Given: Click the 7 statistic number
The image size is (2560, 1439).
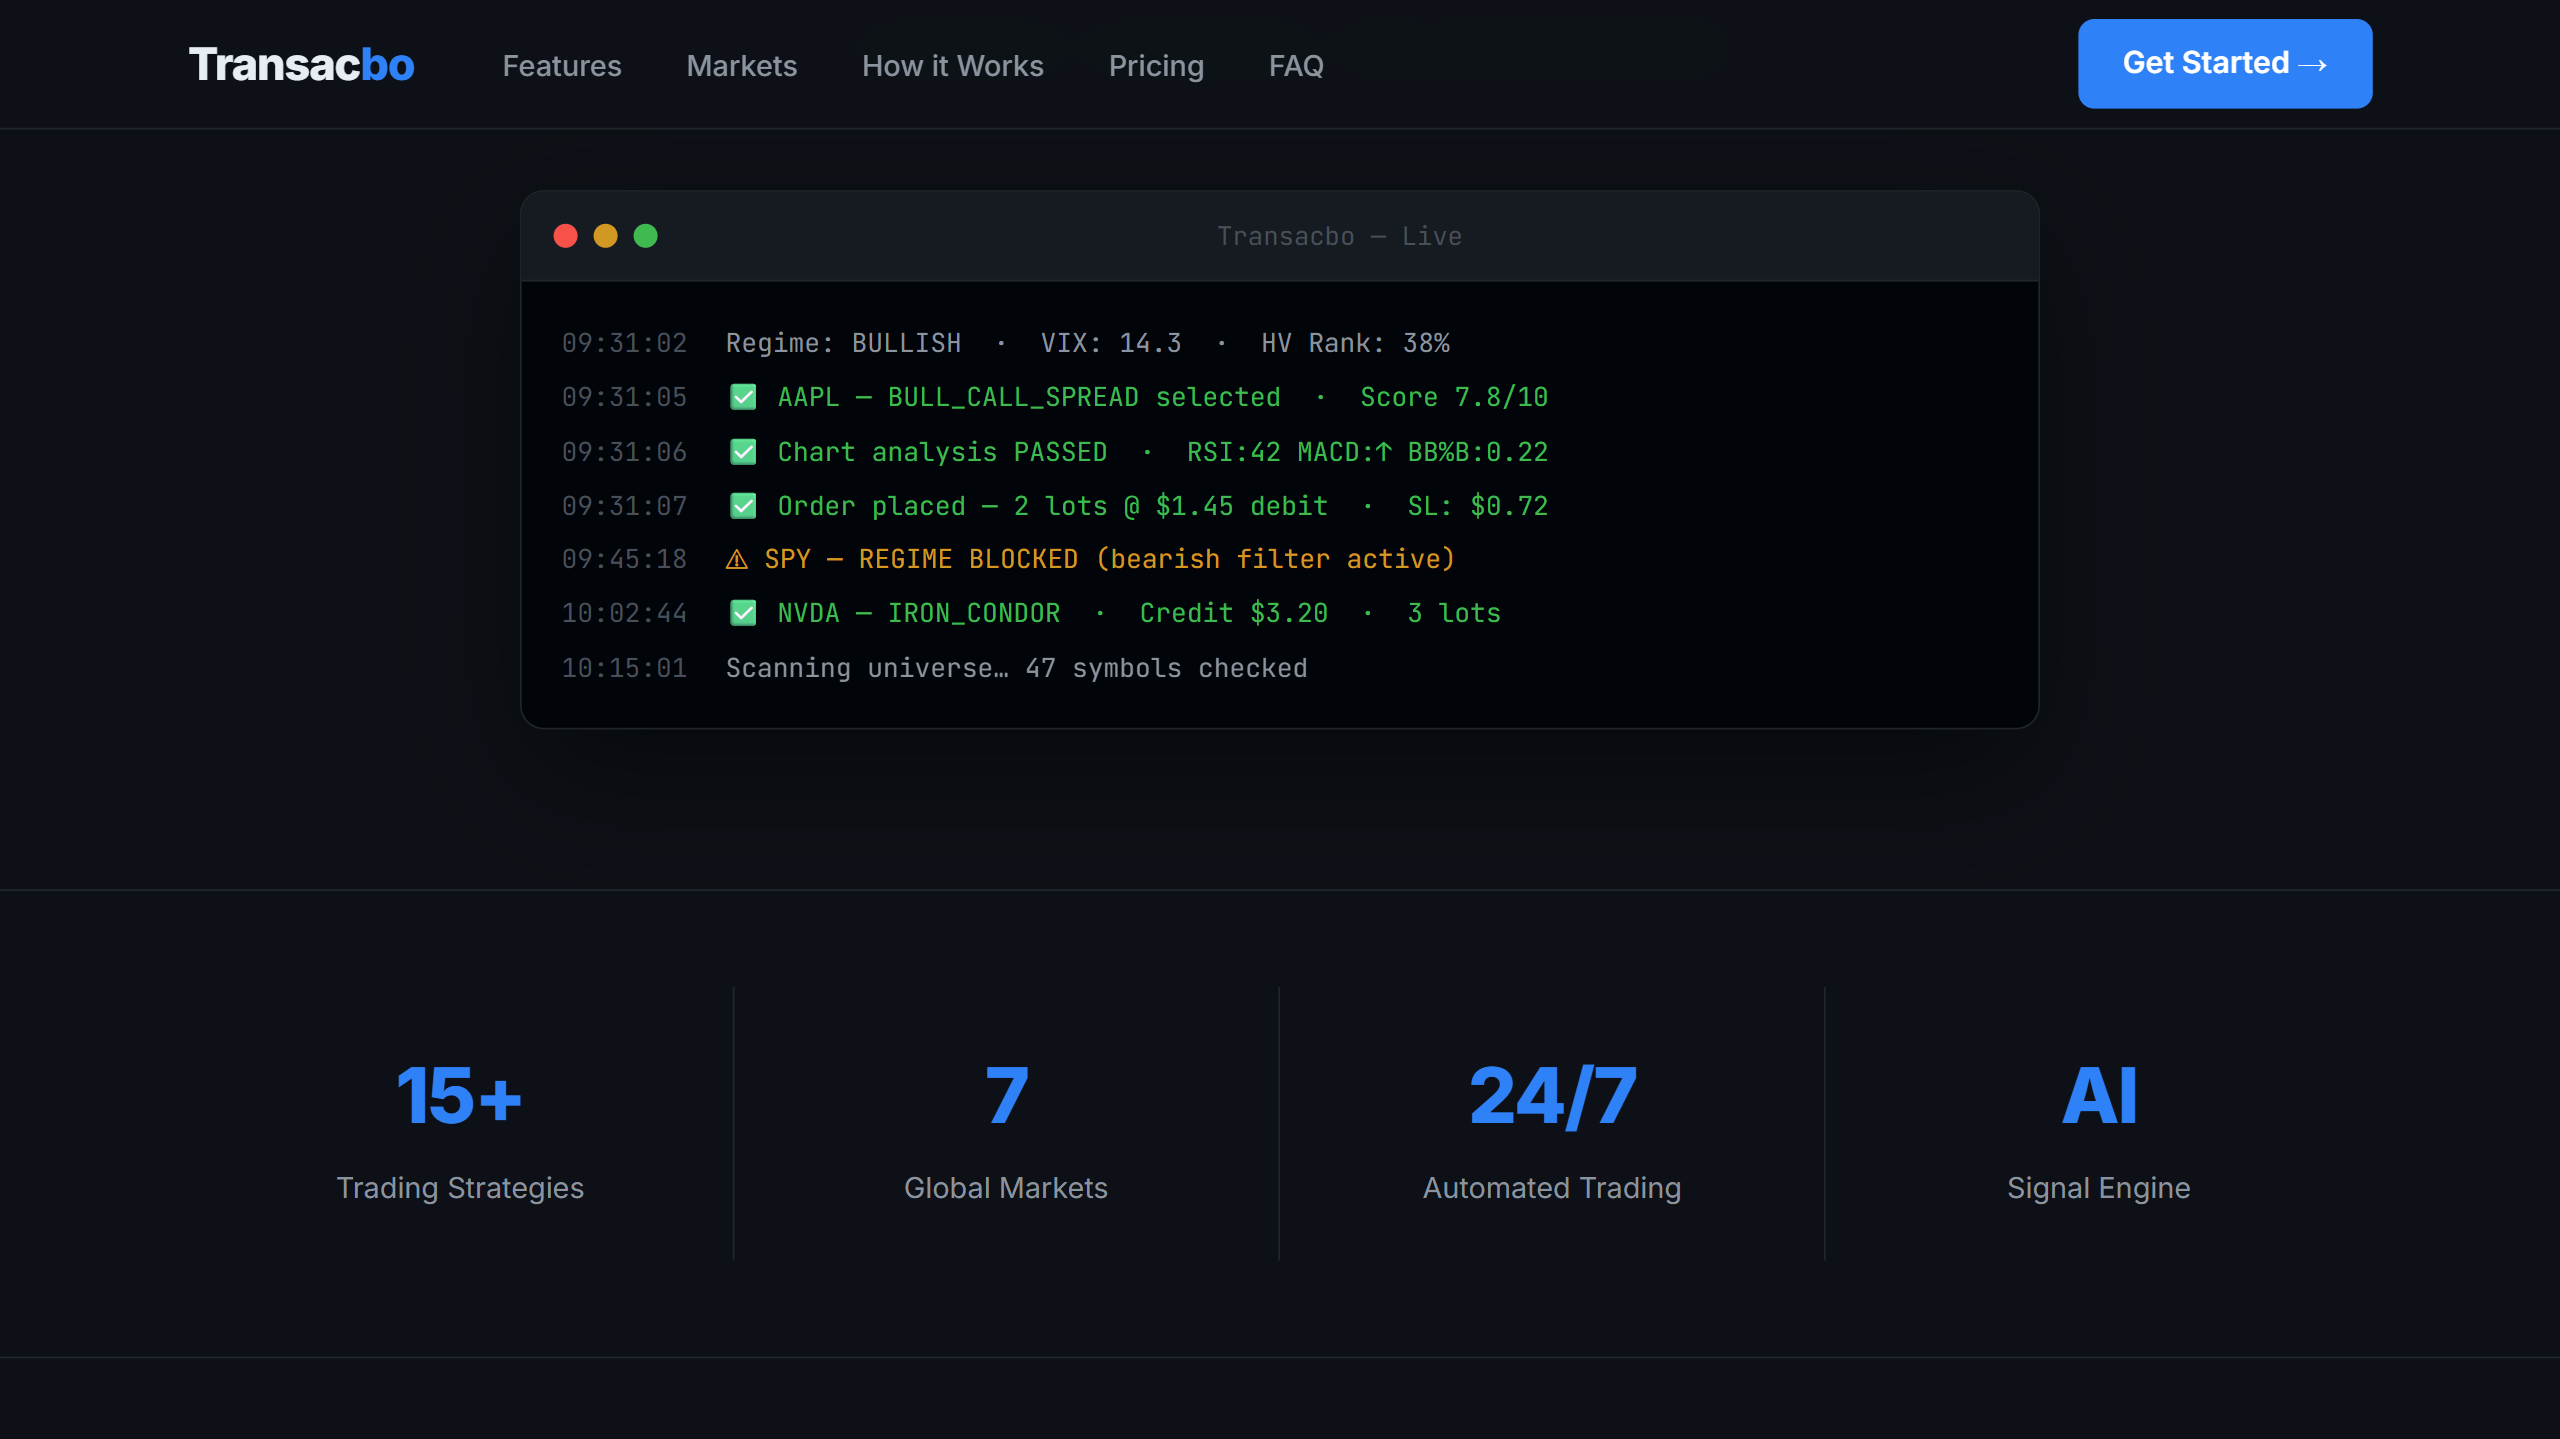Looking at the screenshot, I should [1006, 1096].
